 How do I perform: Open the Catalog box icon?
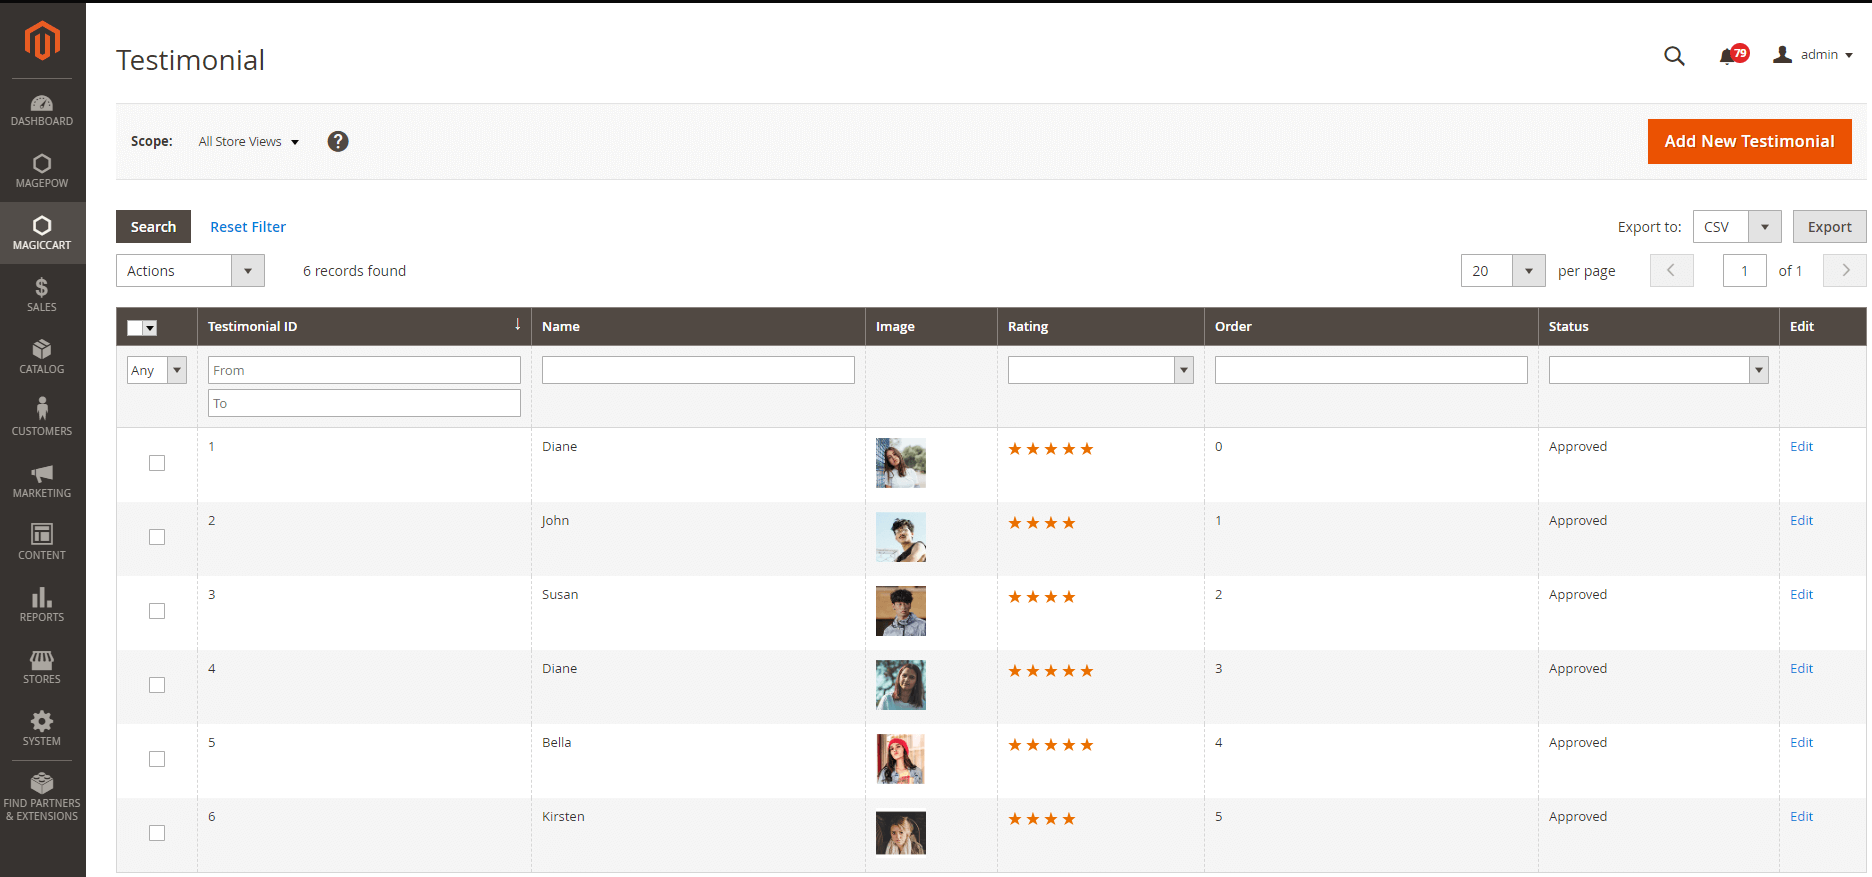pyautogui.click(x=42, y=349)
